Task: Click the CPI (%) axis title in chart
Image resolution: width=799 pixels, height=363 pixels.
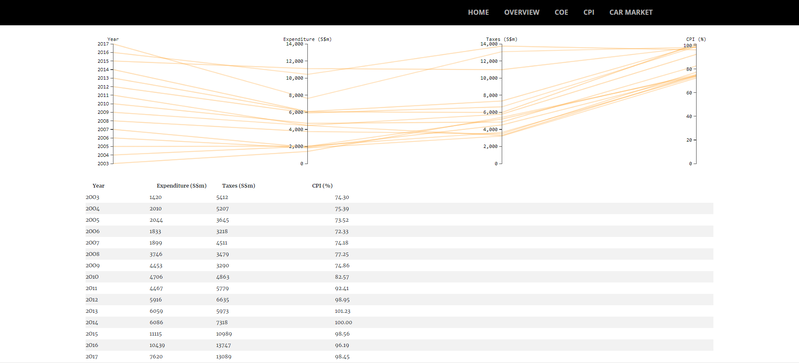Action: (x=696, y=39)
